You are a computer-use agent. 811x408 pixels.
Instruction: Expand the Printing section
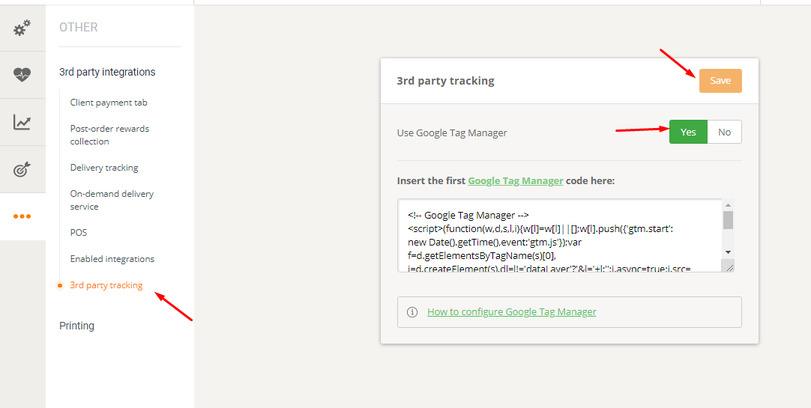tap(77, 326)
